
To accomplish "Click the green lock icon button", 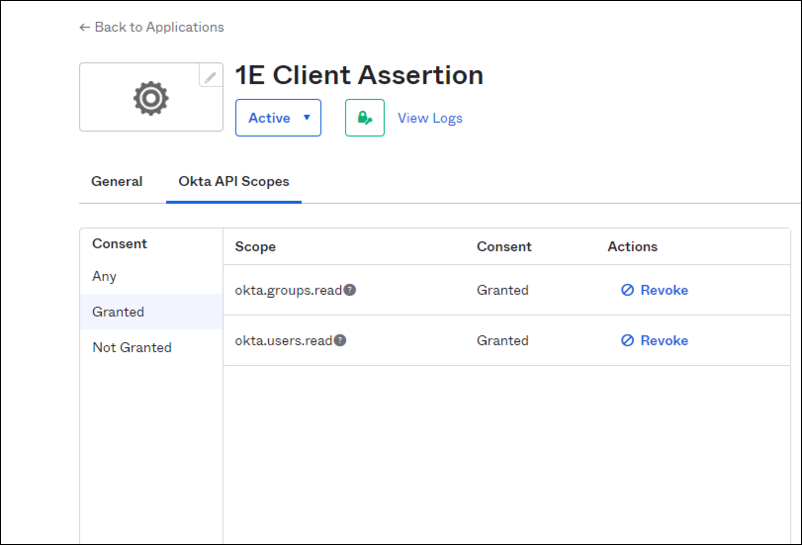I will [x=365, y=118].
